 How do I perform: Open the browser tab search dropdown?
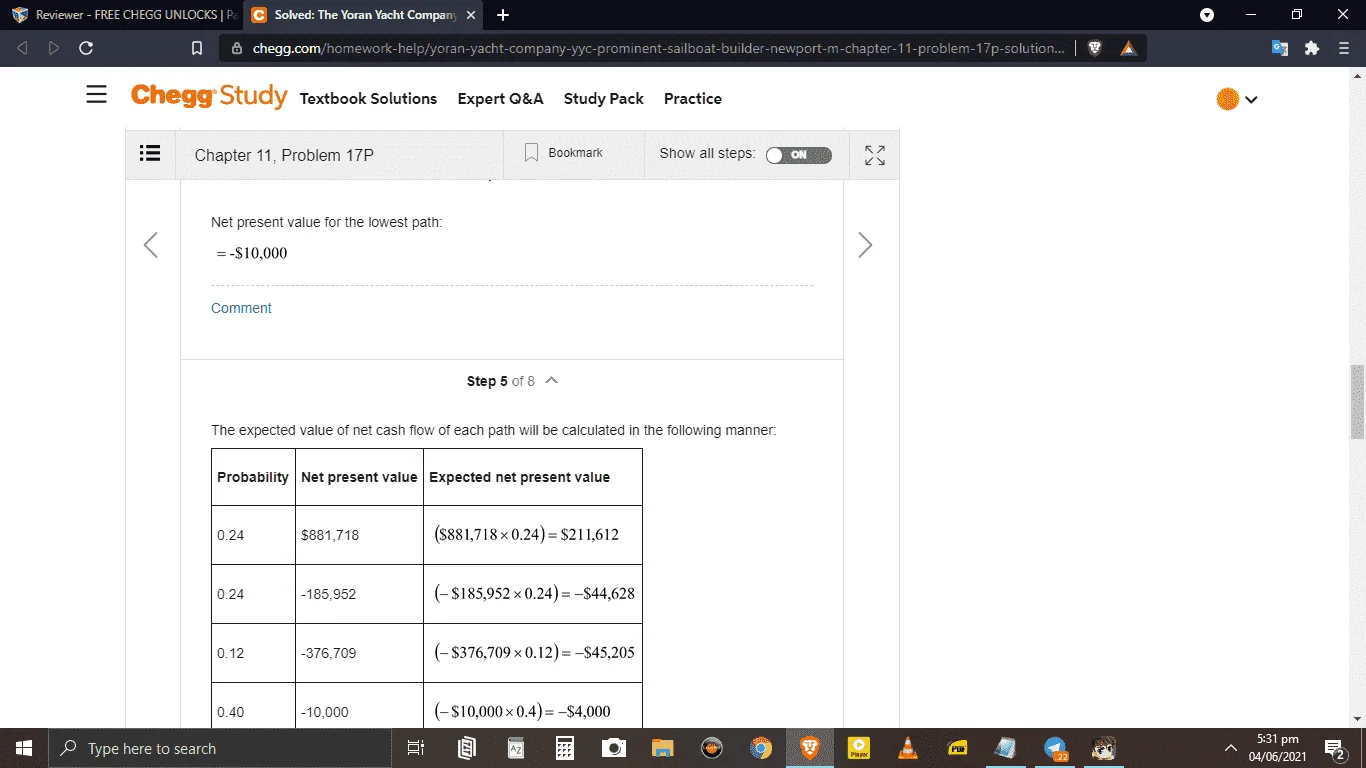point(1207,15)
